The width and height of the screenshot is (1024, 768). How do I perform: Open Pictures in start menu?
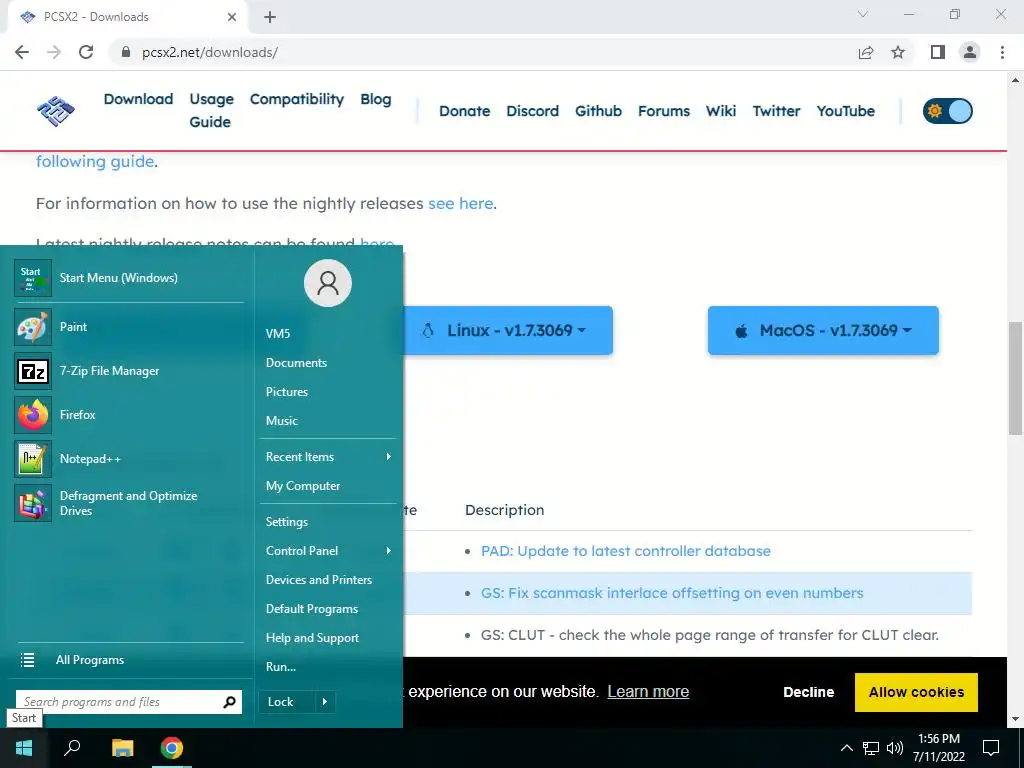(x=287, y=392)
